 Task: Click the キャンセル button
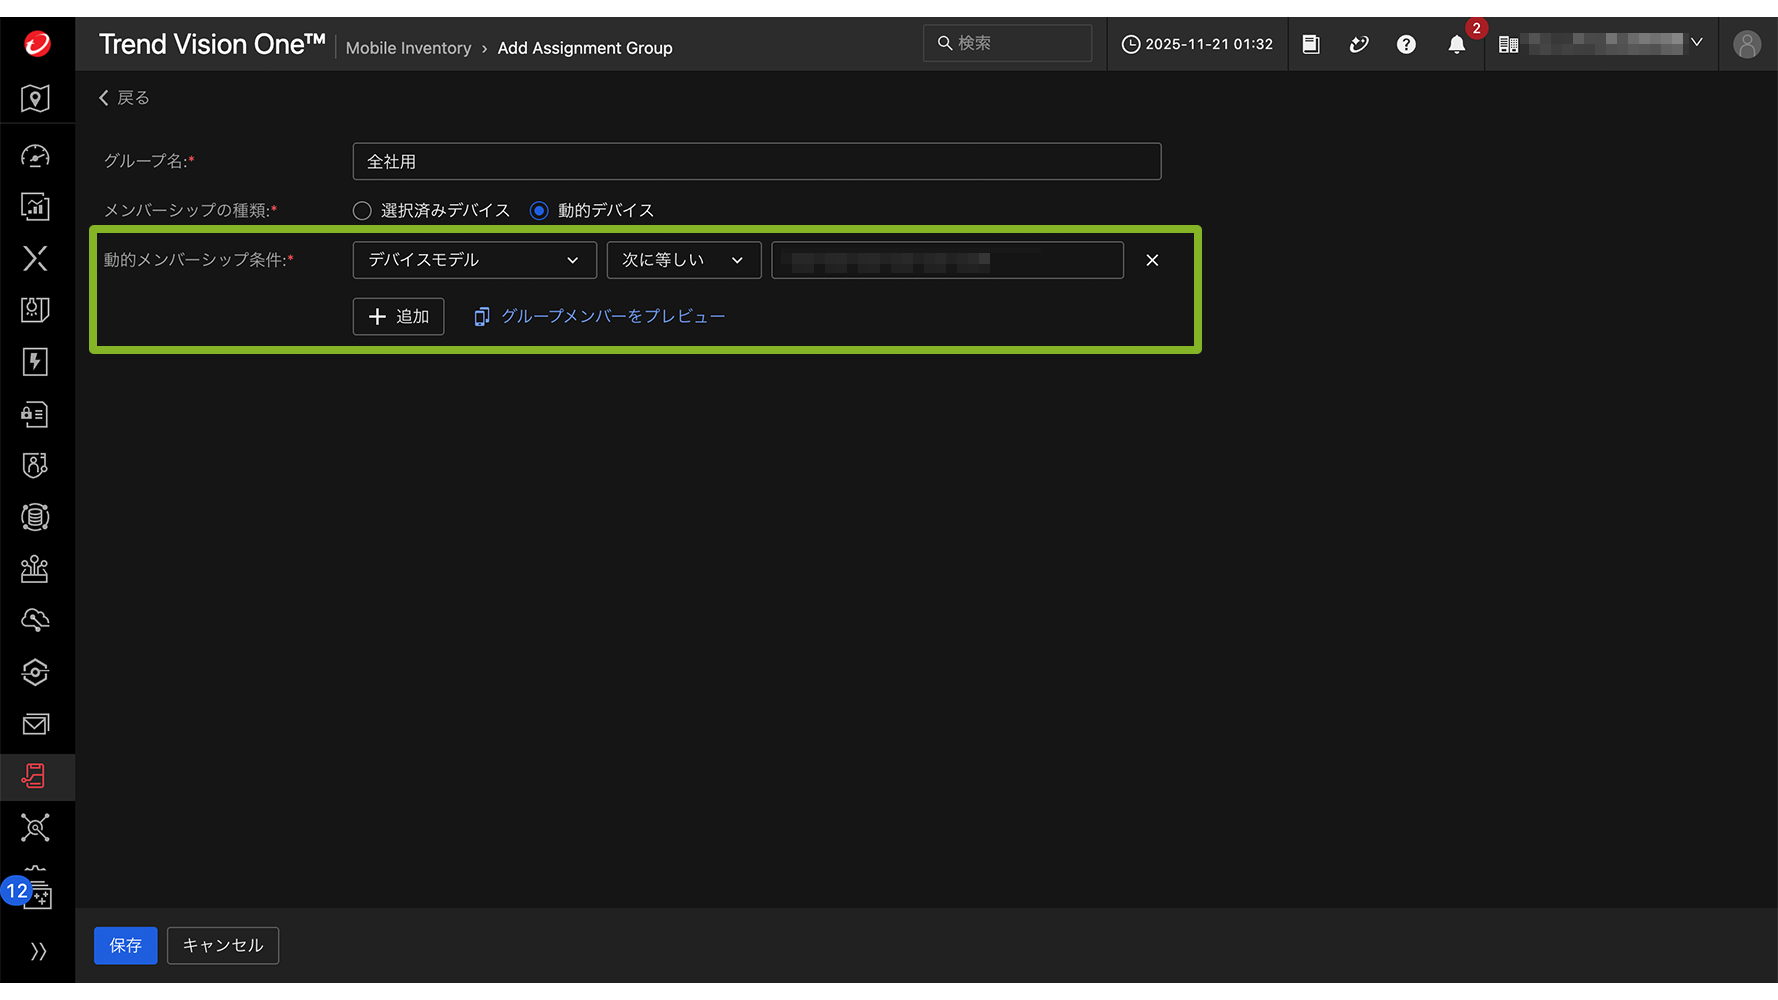click(x=223, y=946)
